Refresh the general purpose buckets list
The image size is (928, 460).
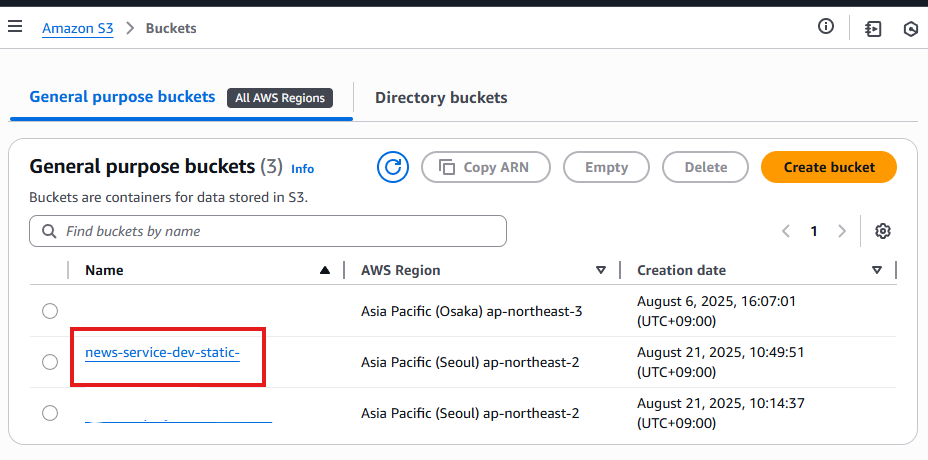pyautogui.click(x=393, y=167)
